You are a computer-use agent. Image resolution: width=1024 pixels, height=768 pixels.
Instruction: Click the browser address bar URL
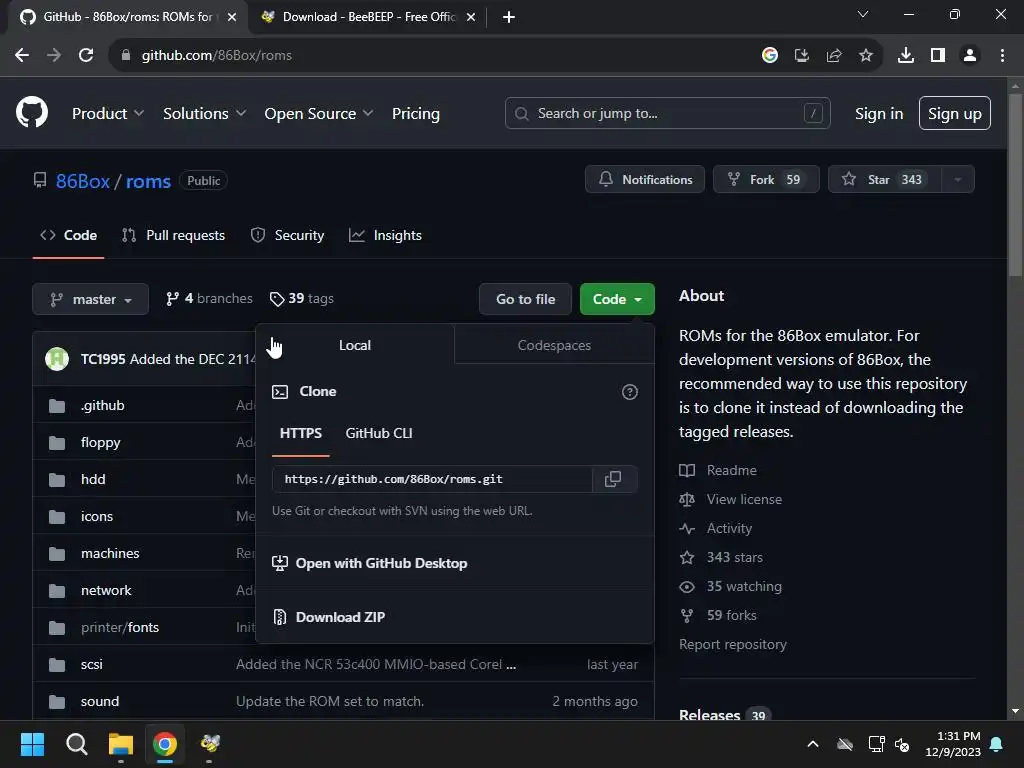click(x=216, y=56)
